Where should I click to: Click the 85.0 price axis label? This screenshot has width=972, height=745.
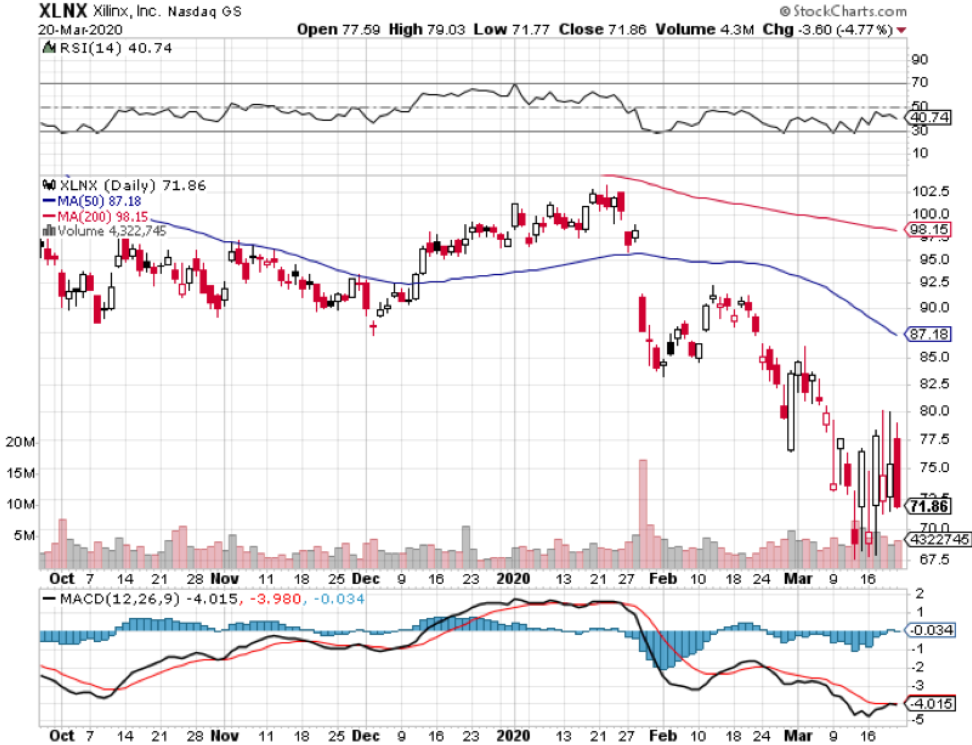tap(934, 357)
